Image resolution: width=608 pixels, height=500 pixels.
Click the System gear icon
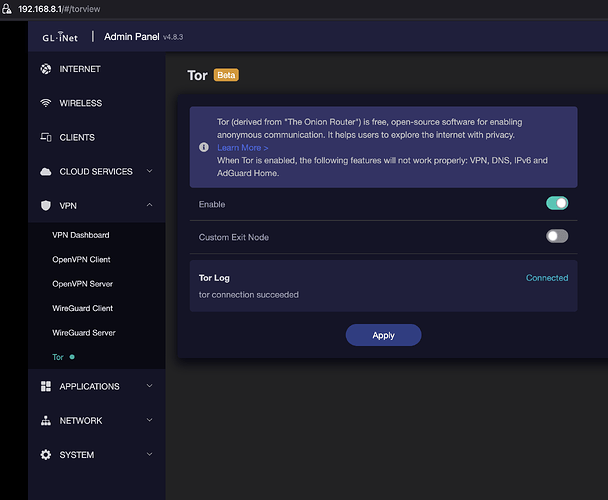tap(46, 455)
